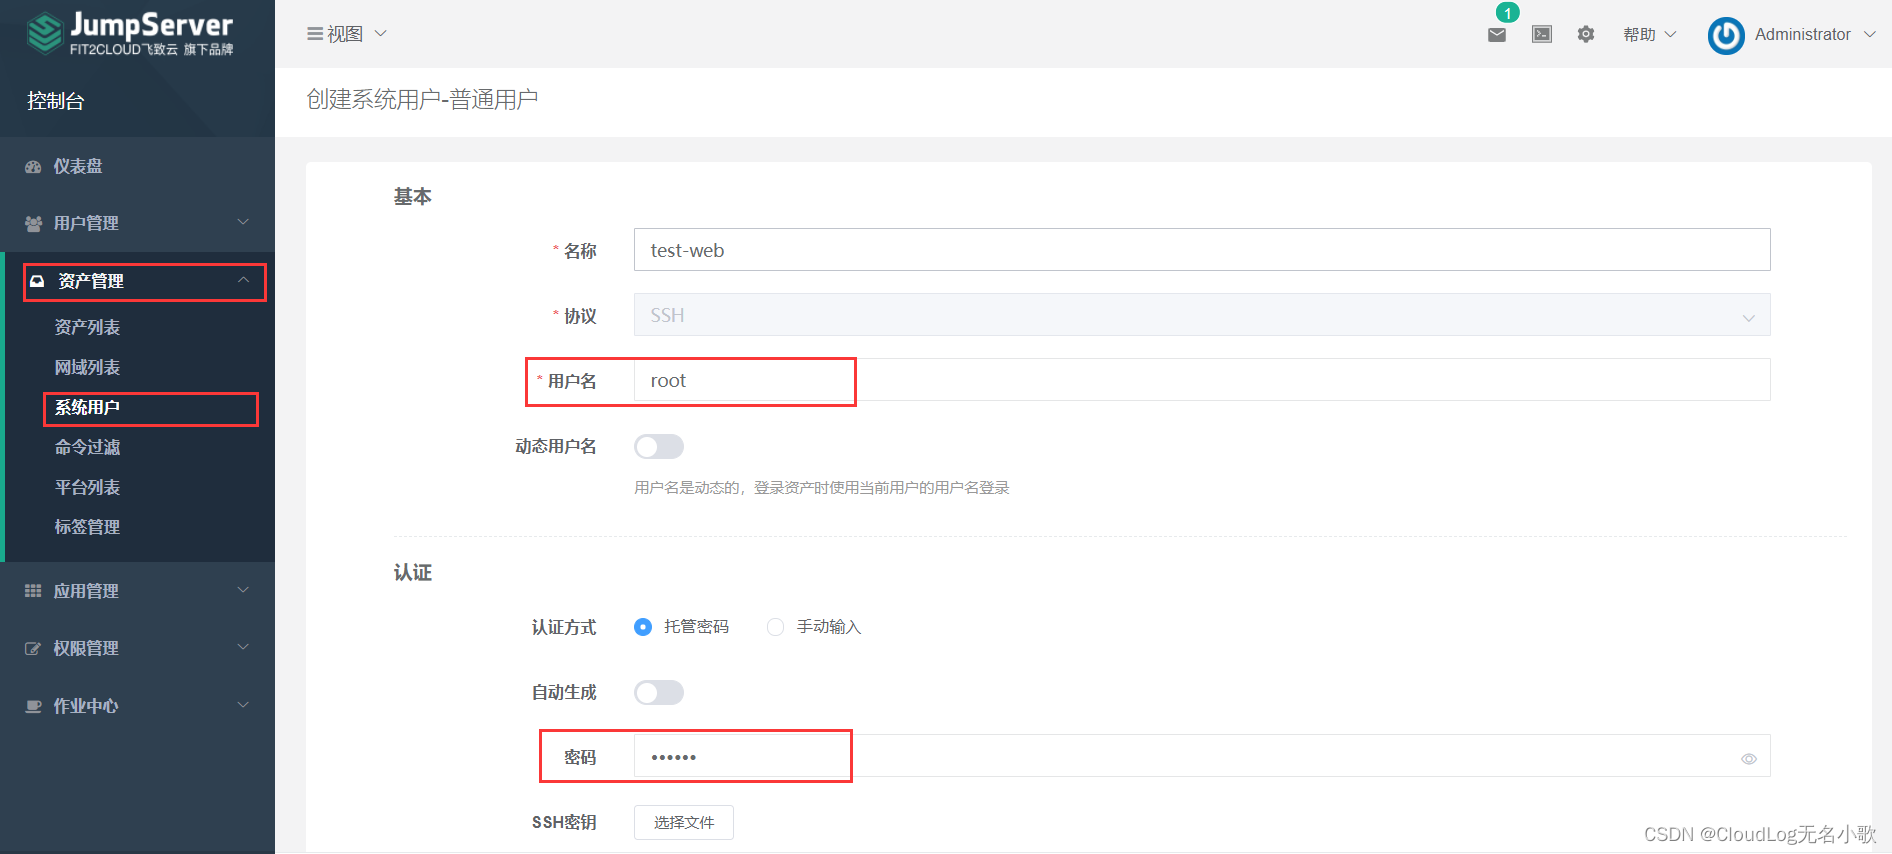The width and height of the screenshot is (1892, 854).
Task: Toggle the 自动生成 switch
Action: coord(659,692)
